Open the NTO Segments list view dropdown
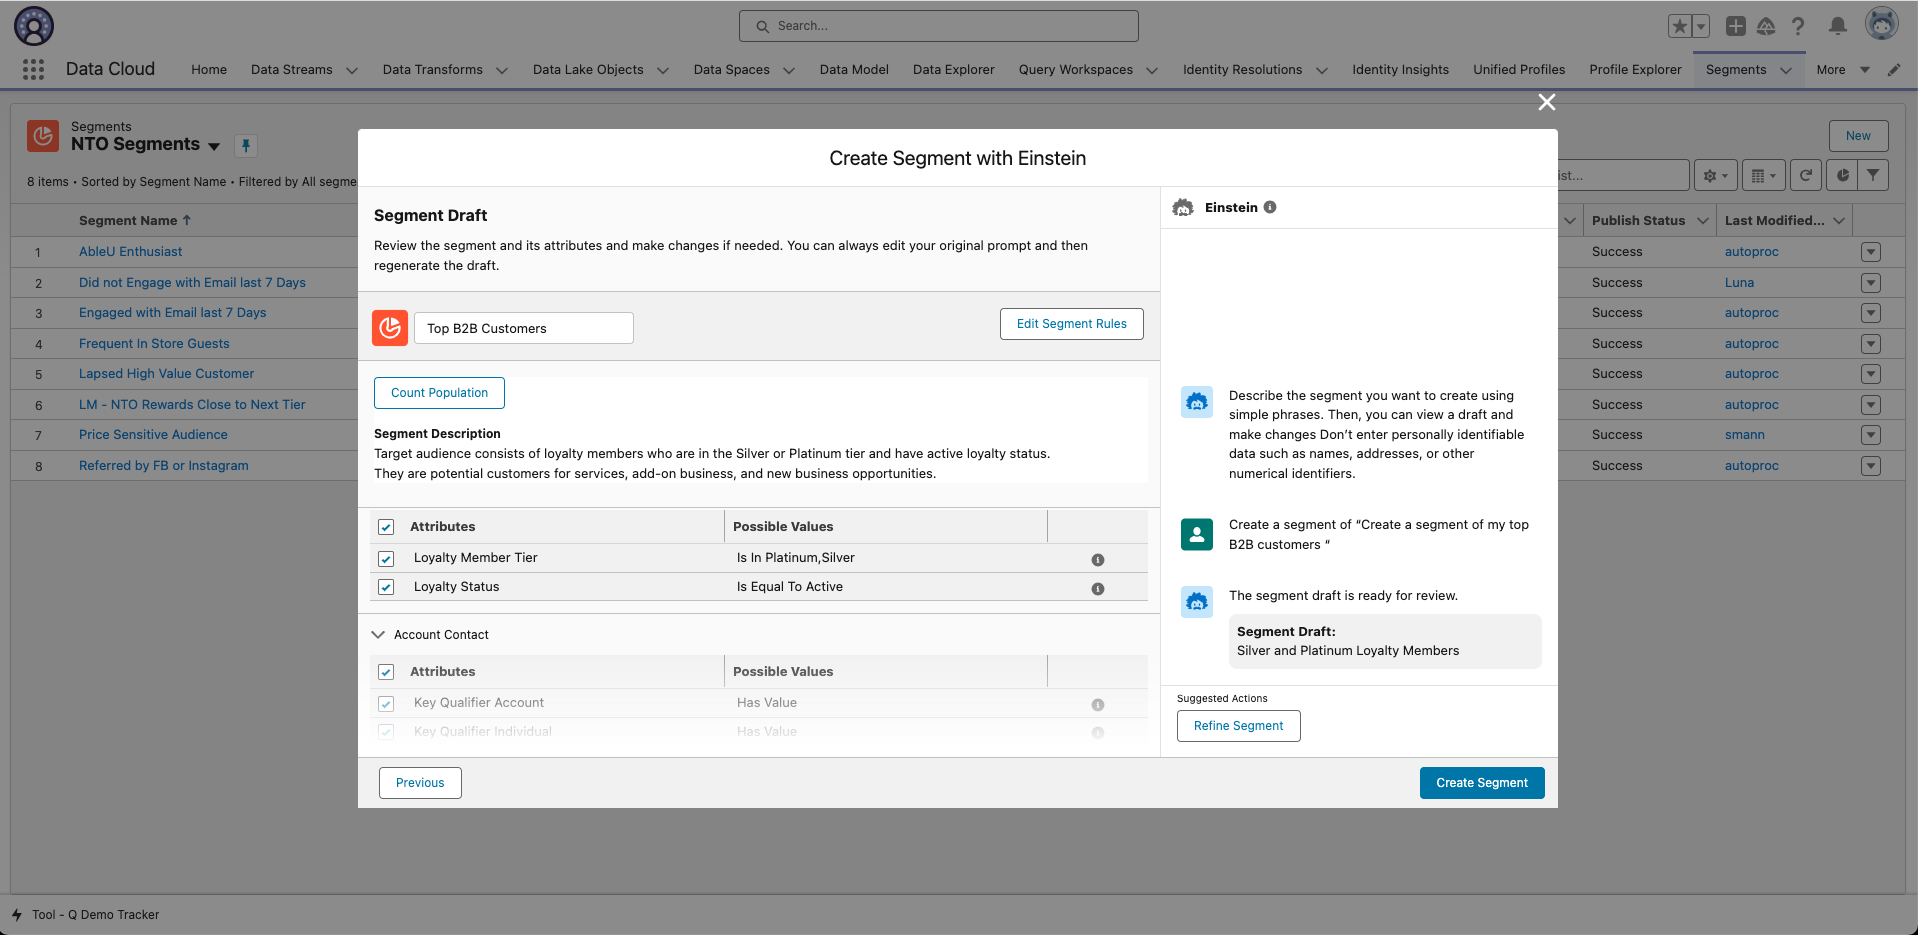1918x935 pixels. [214, 147]
